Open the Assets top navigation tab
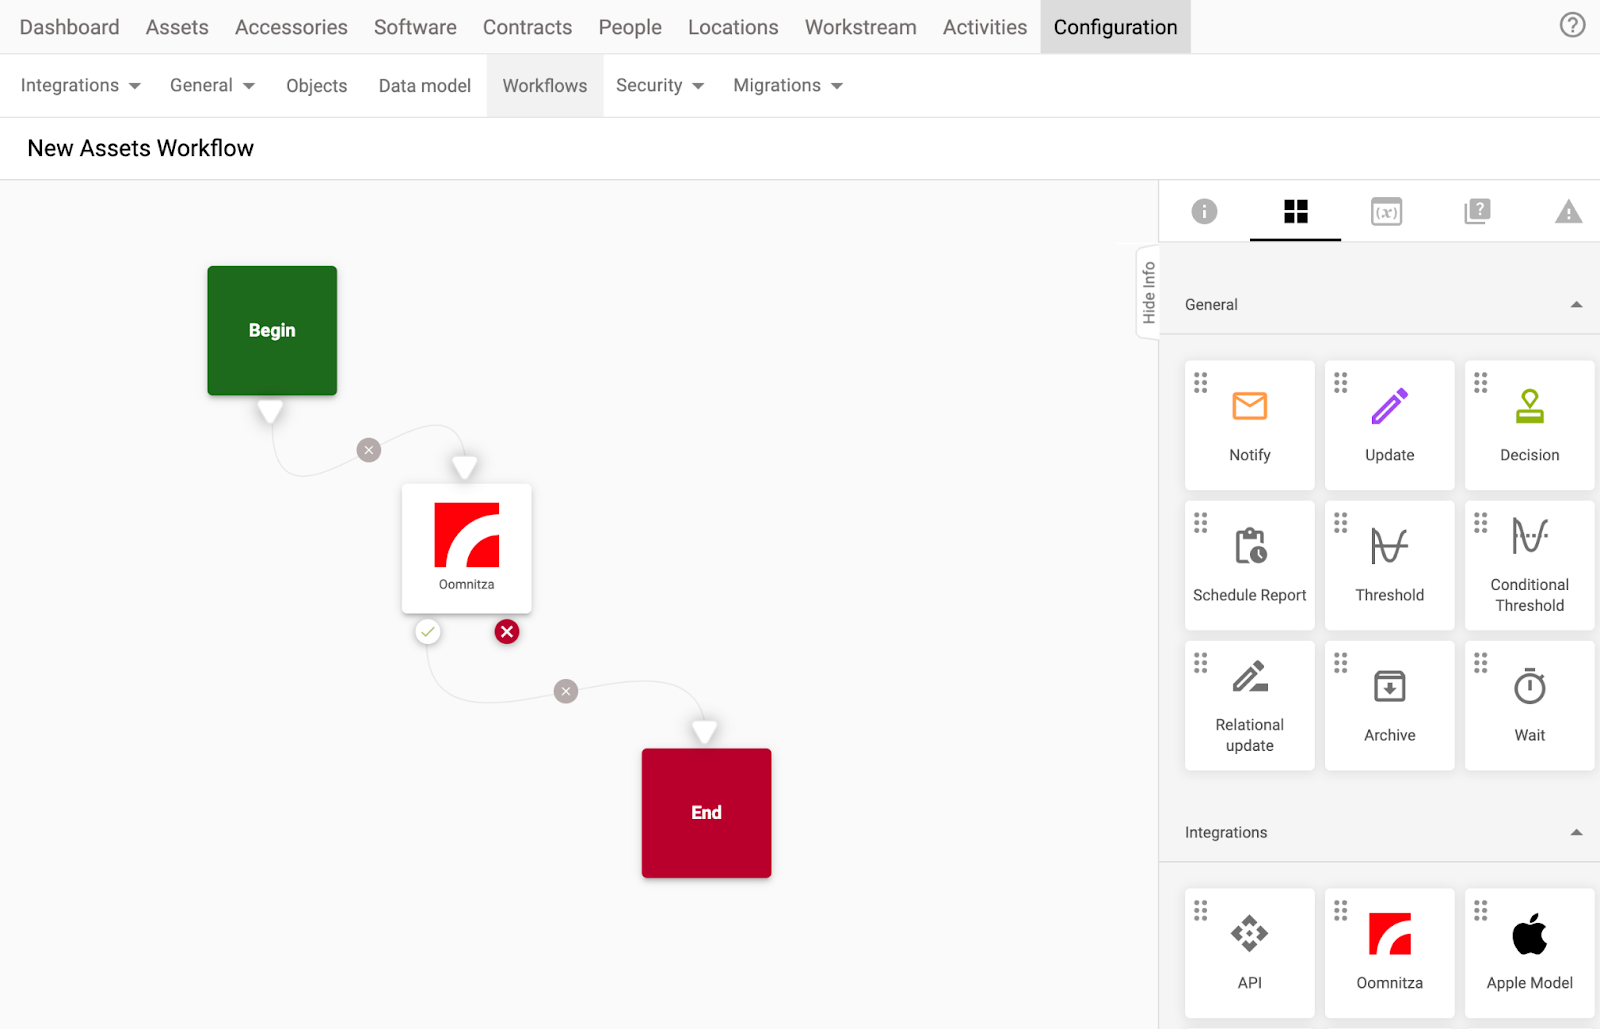The height and width of the screenshot is (1029, 1600). [x=177, y=27]
